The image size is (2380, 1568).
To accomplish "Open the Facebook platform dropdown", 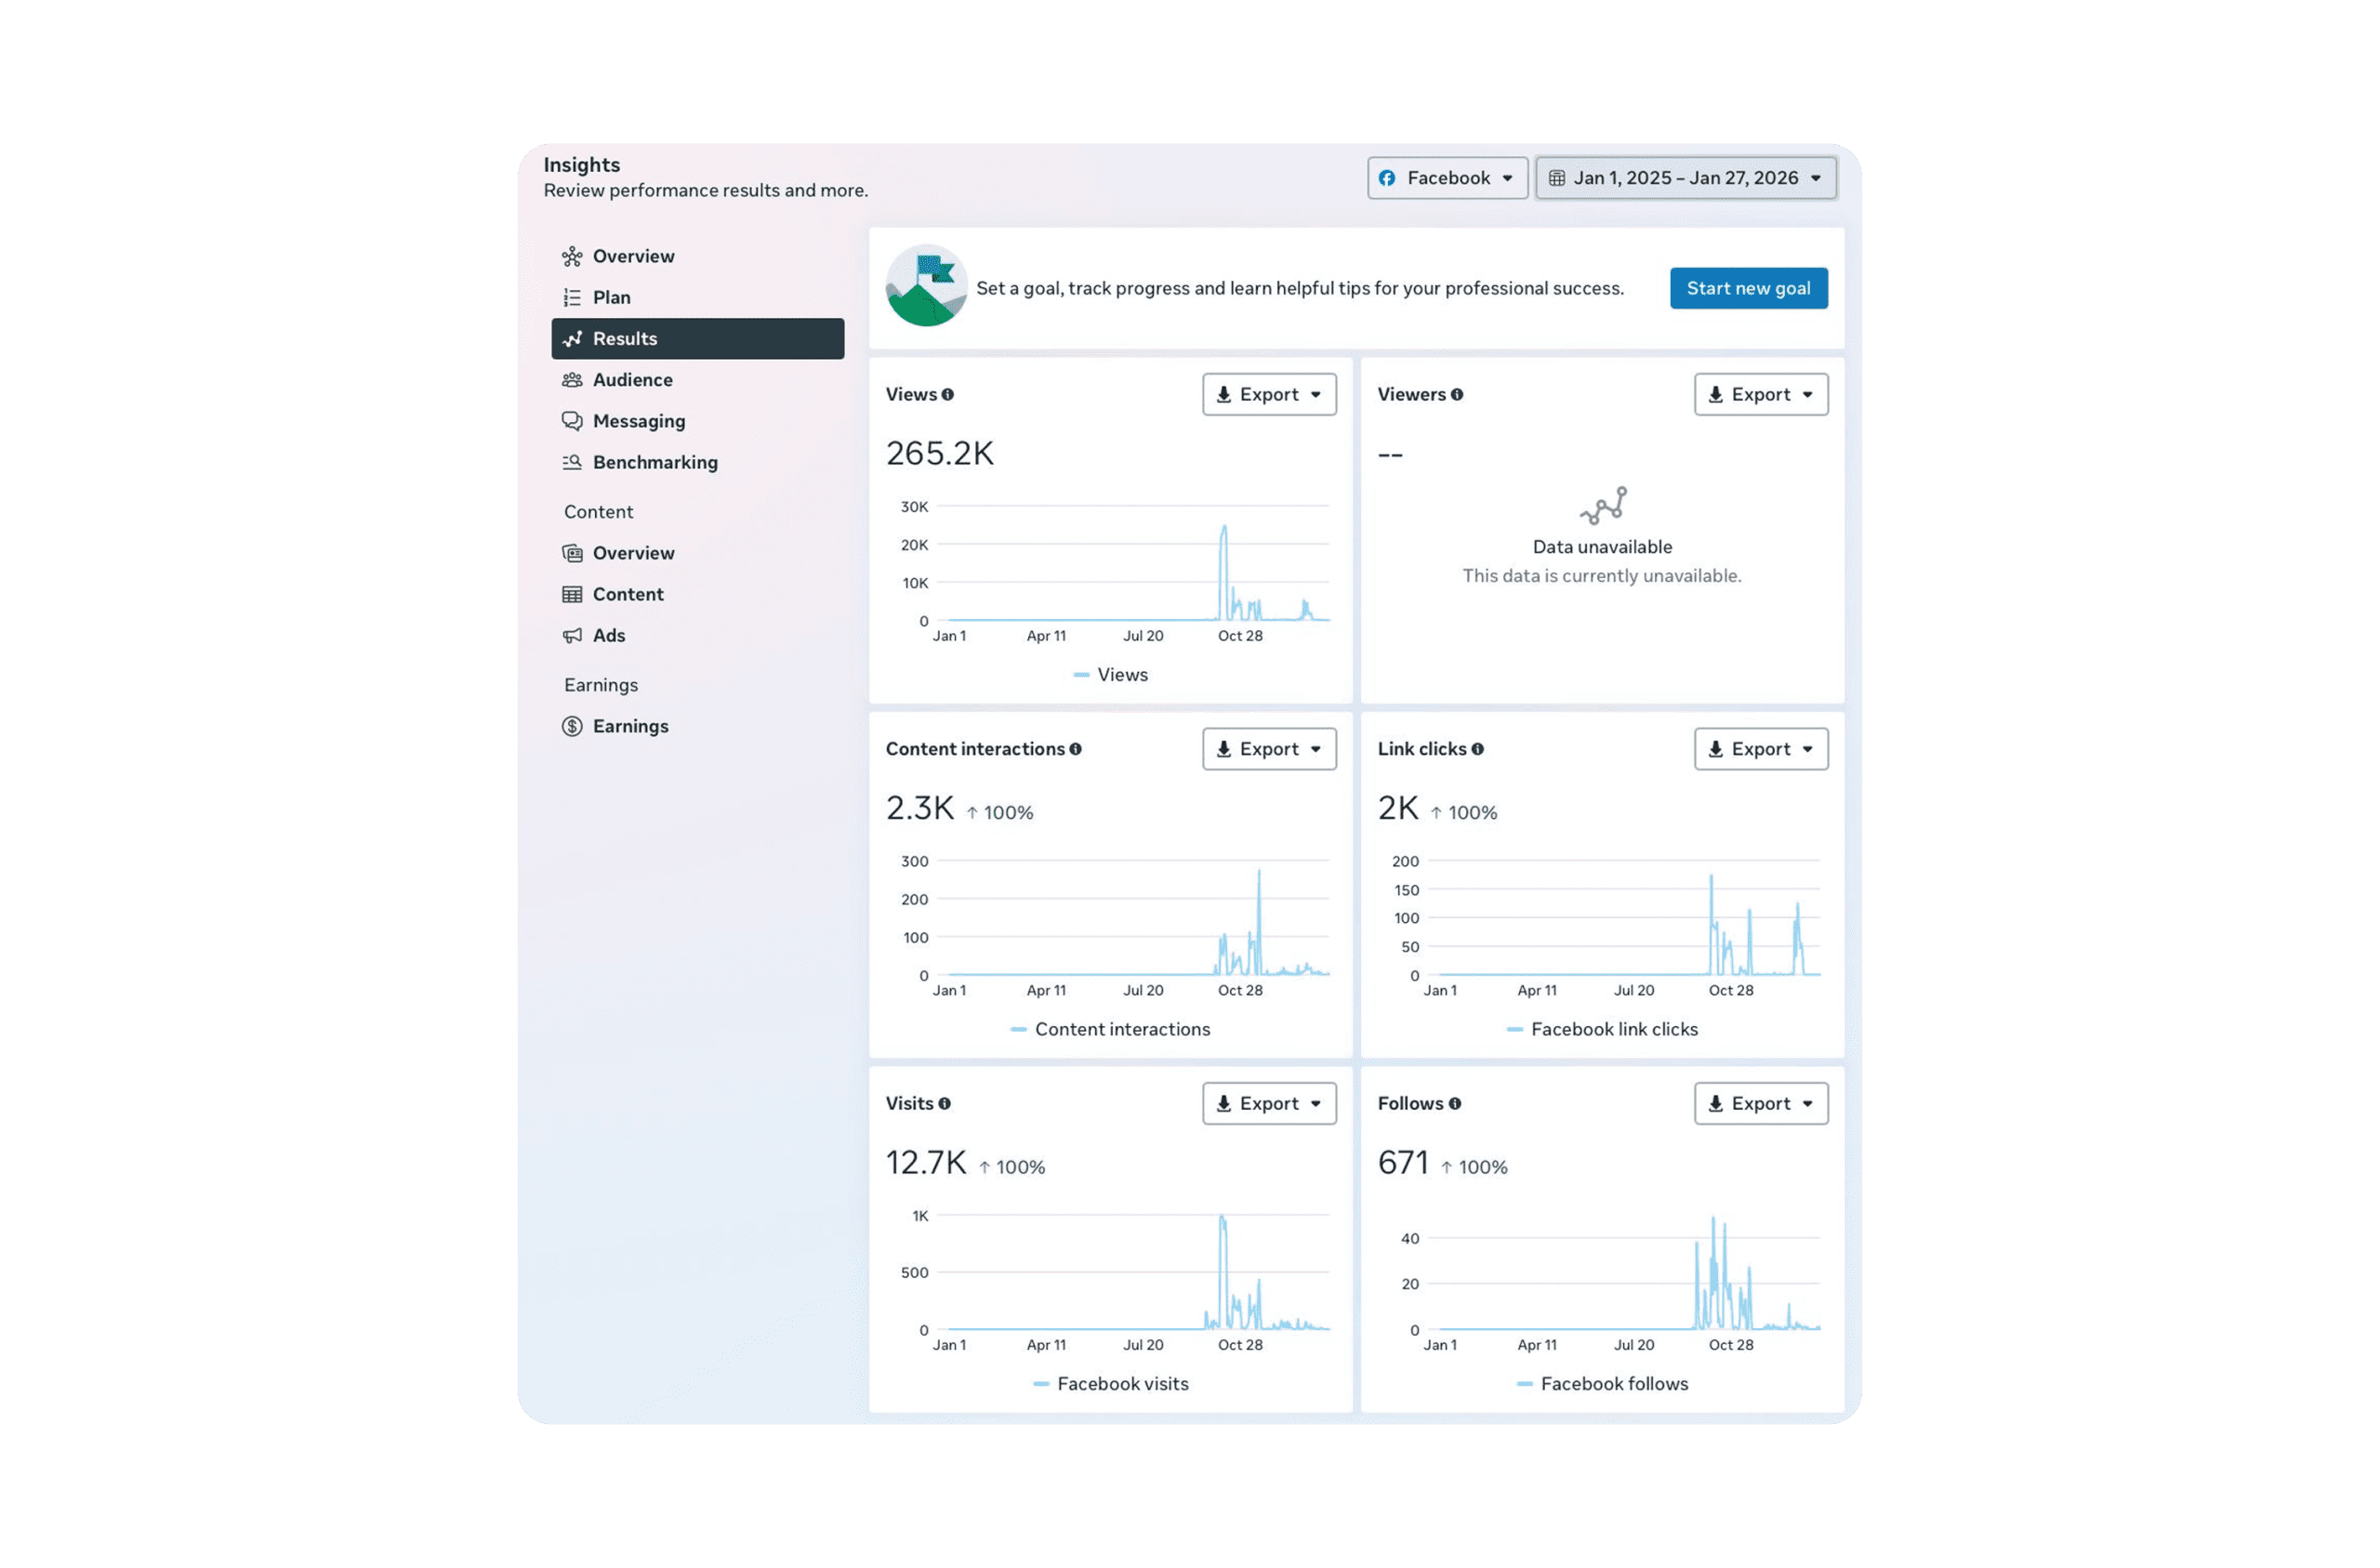I will (x=1447, y=178).
